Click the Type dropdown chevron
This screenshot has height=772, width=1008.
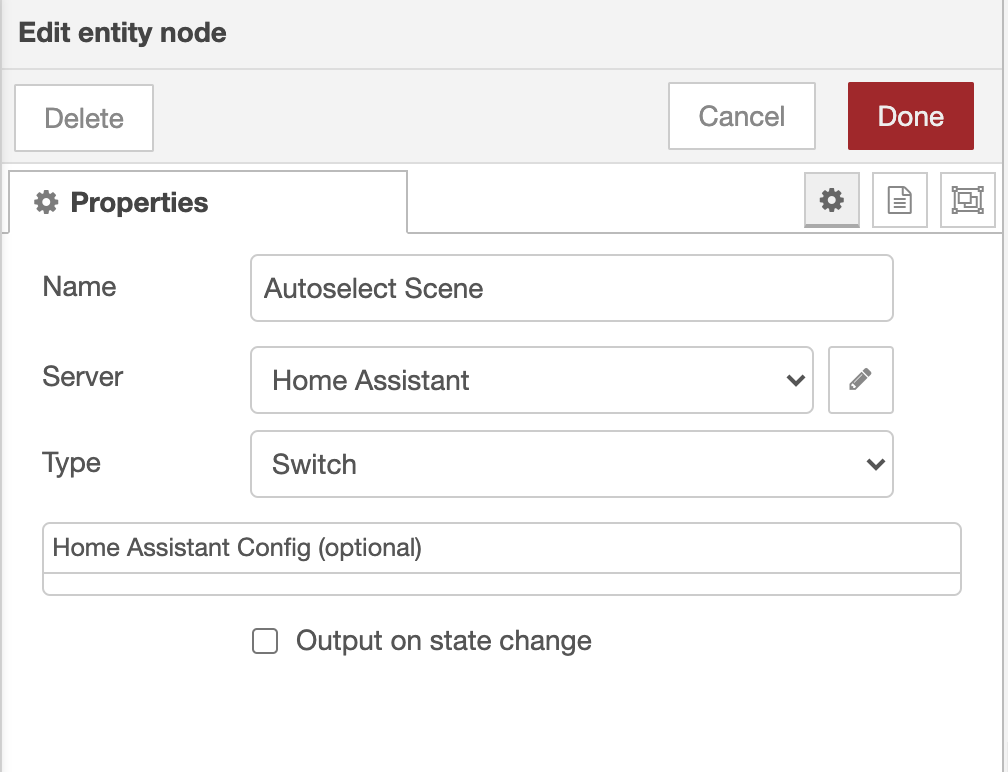(x=875, y=464)
